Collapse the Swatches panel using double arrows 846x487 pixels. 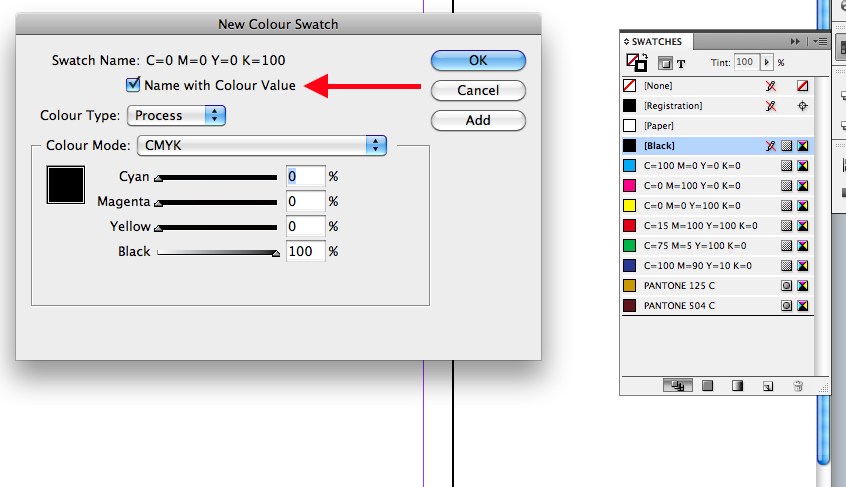click(796, 41)
